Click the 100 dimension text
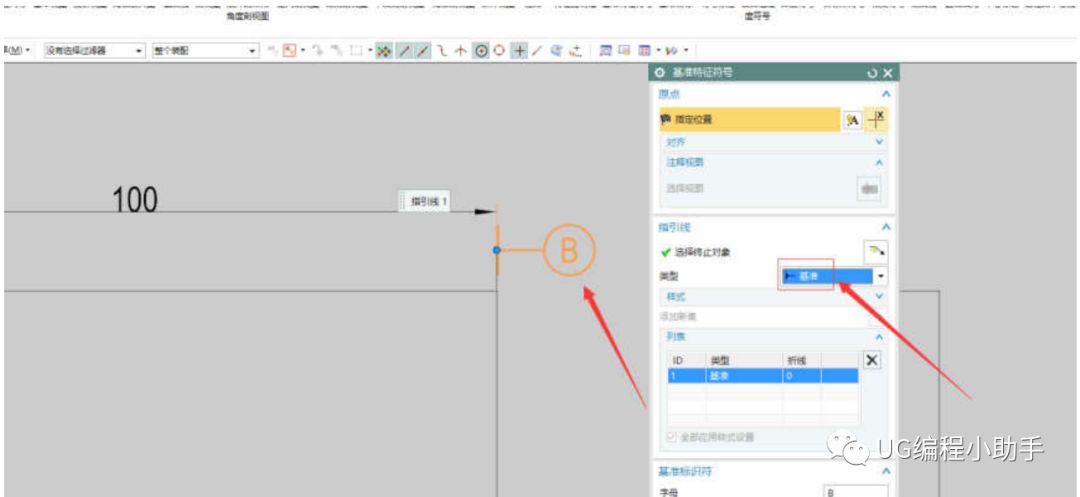1080x497 pixels. 135,200
